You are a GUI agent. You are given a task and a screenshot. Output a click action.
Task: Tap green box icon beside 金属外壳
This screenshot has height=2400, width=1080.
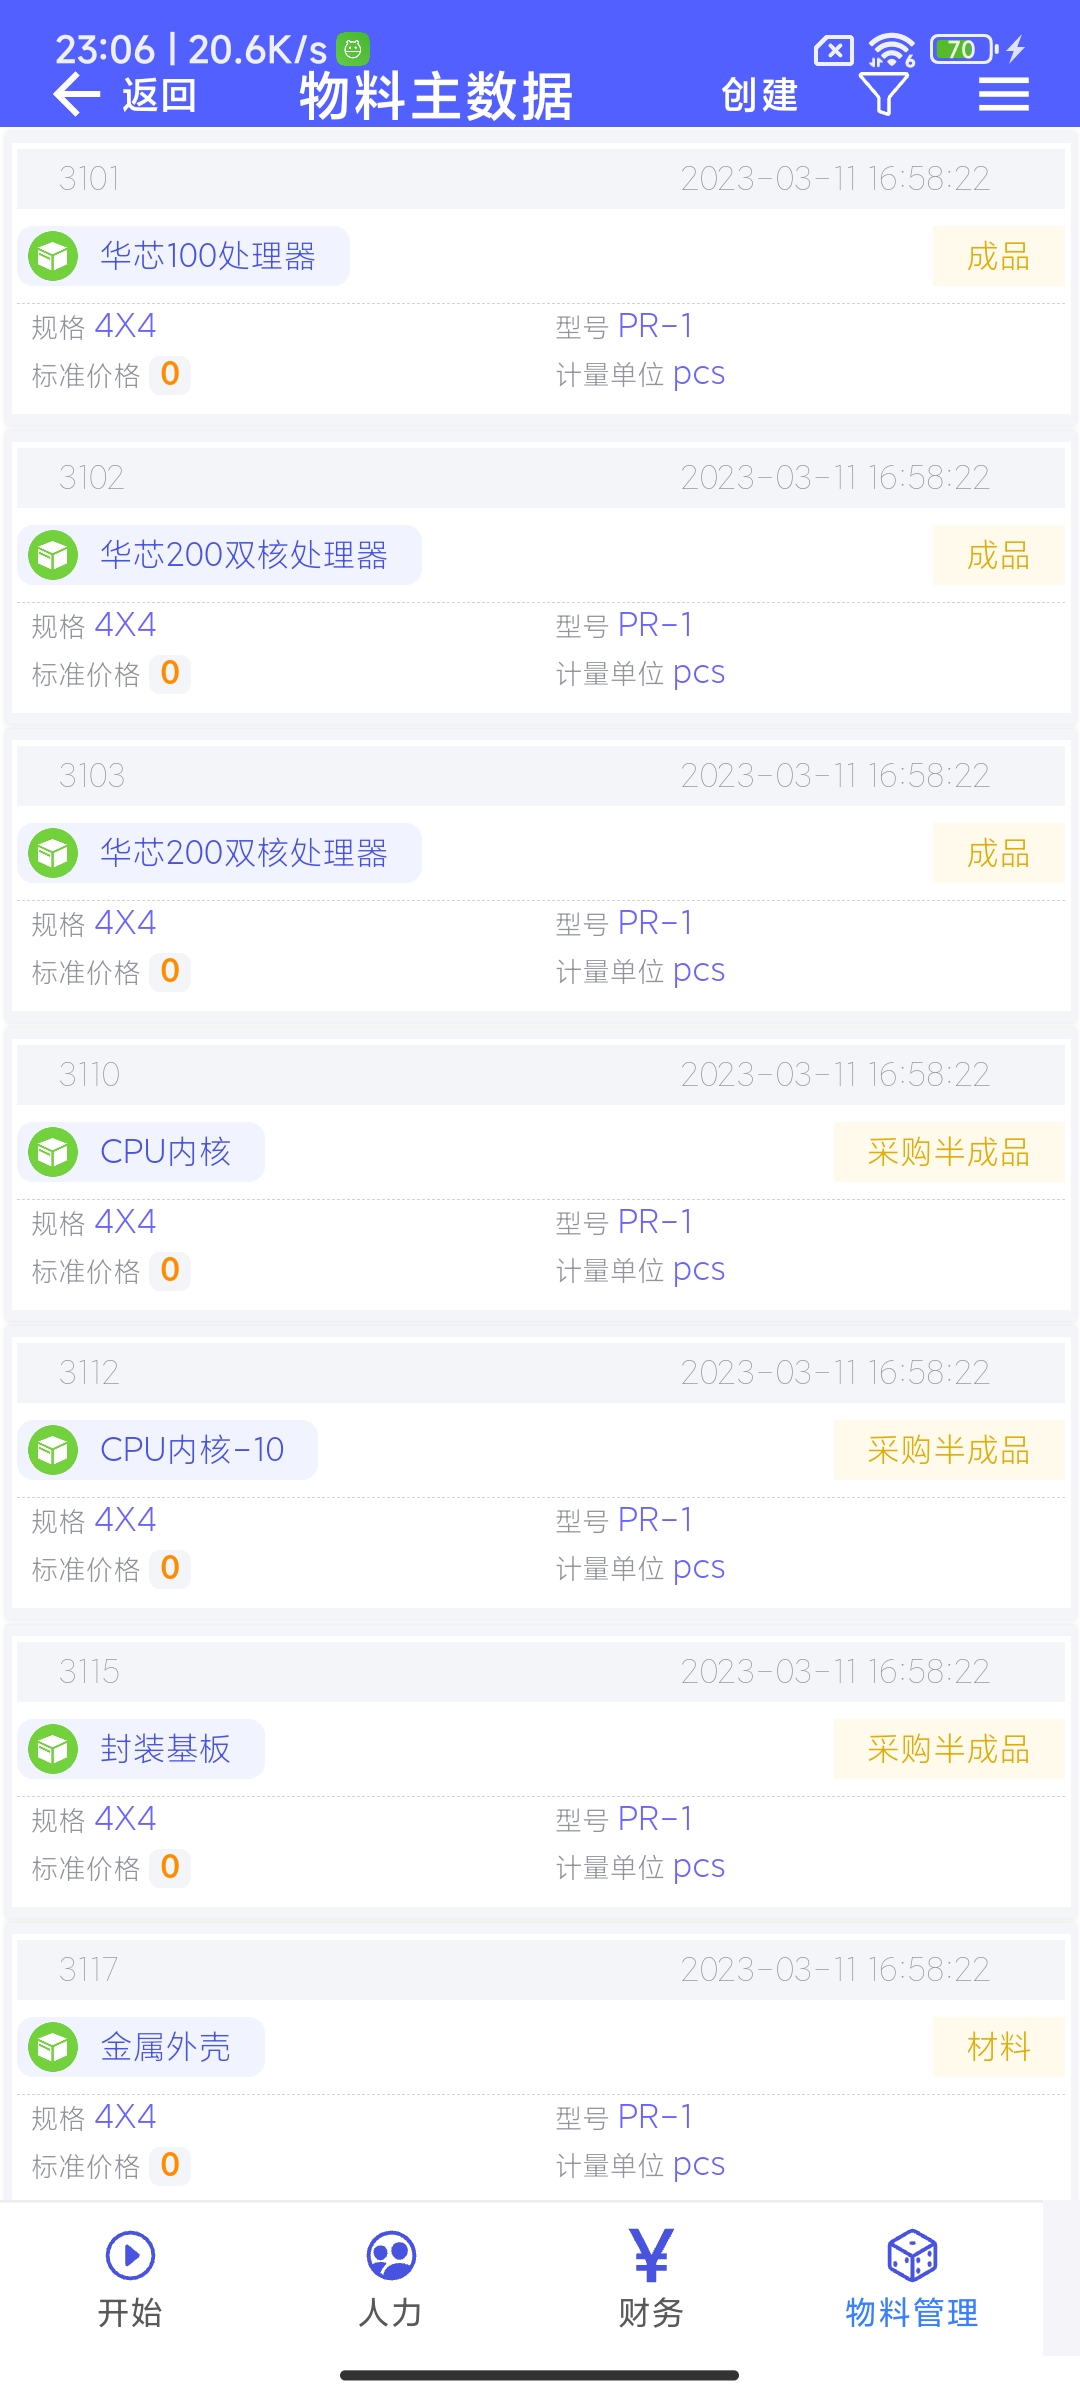(53, 2047)
